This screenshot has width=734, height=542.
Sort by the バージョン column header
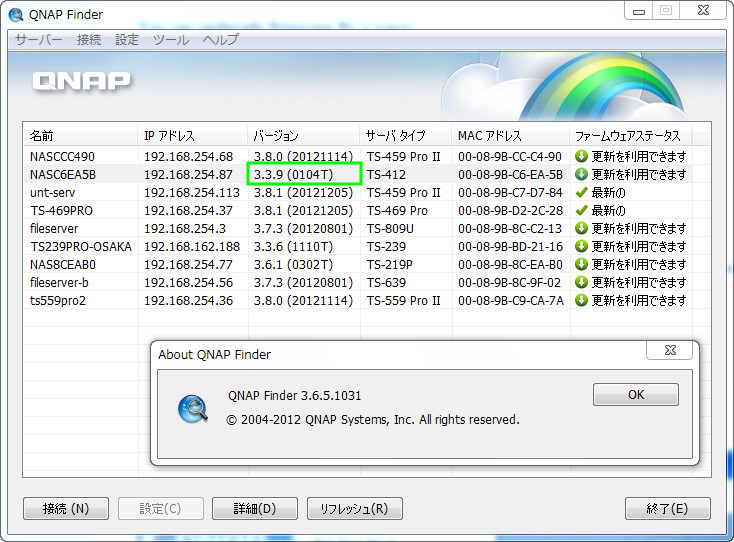303,136
